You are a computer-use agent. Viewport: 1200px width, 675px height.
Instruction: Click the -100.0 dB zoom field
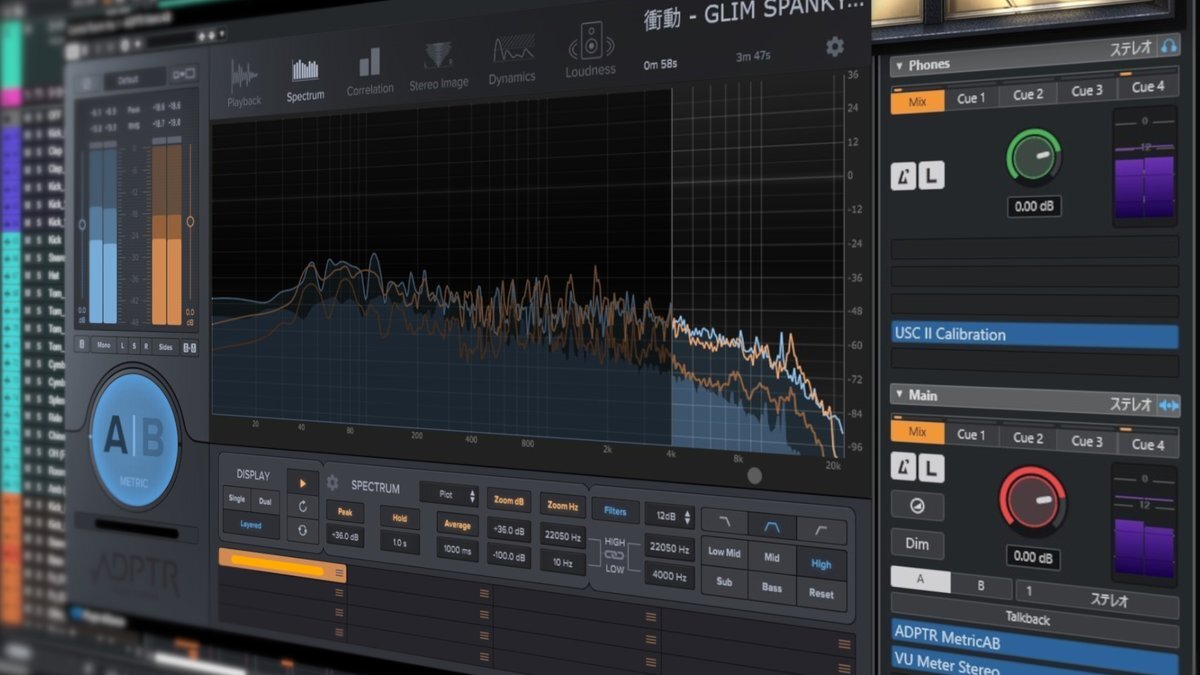point(509,555)
